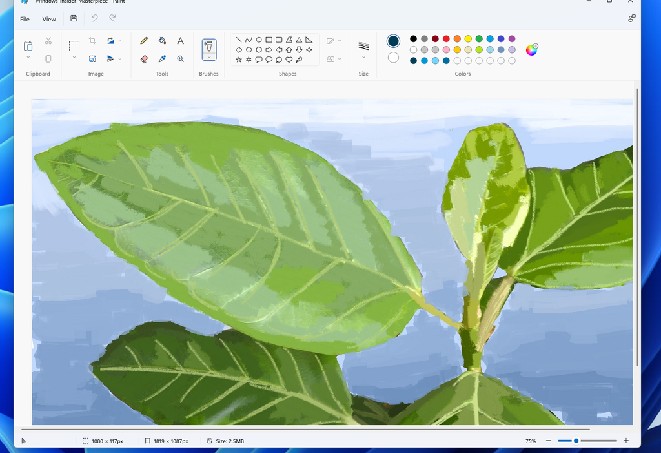The height and width of the screenshot is (453, 661).
Task: Click the Undo arrow
Action: coord(94,18)
